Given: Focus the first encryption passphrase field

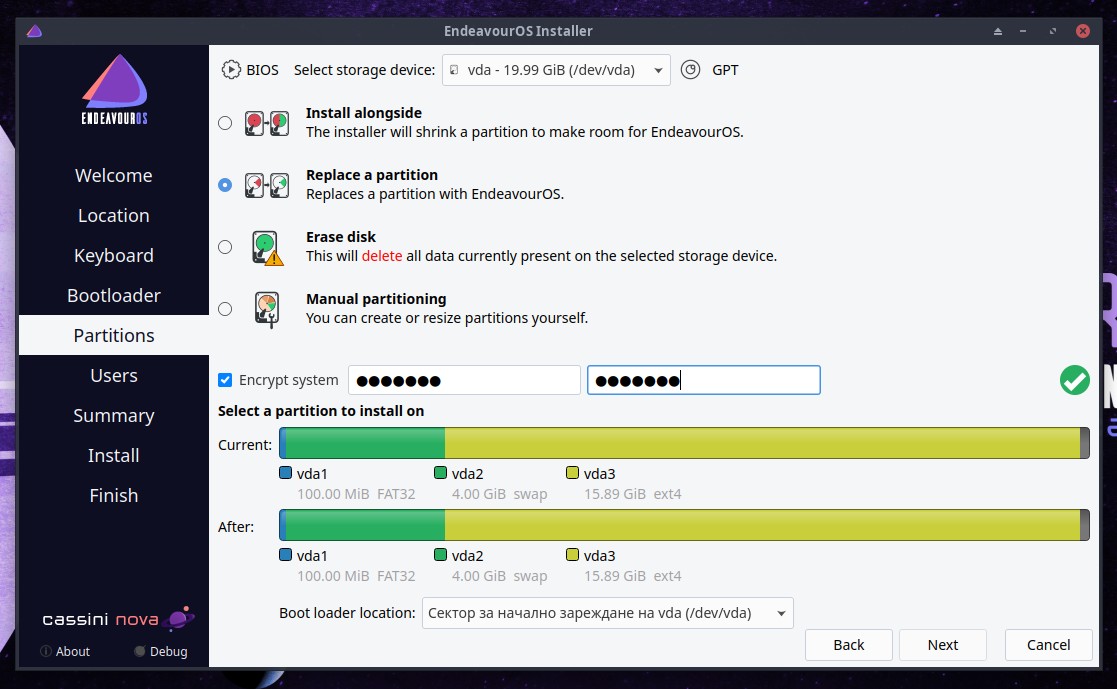Looking at the screenshot, I should click(464, 380).
